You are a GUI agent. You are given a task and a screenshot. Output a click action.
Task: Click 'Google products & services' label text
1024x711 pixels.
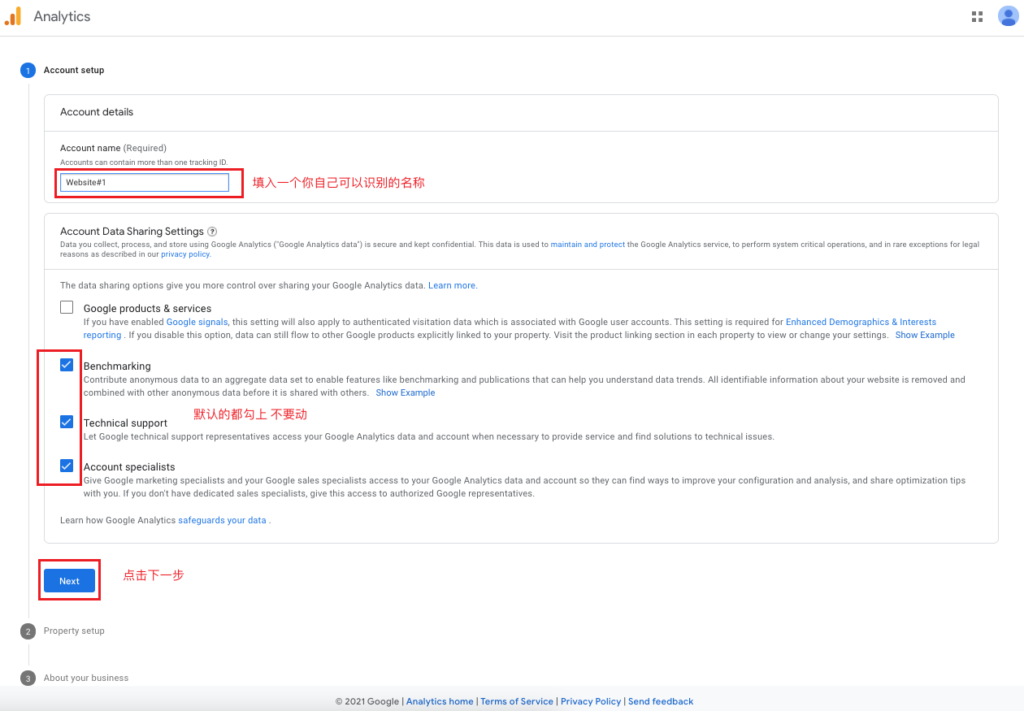point(148,308)
